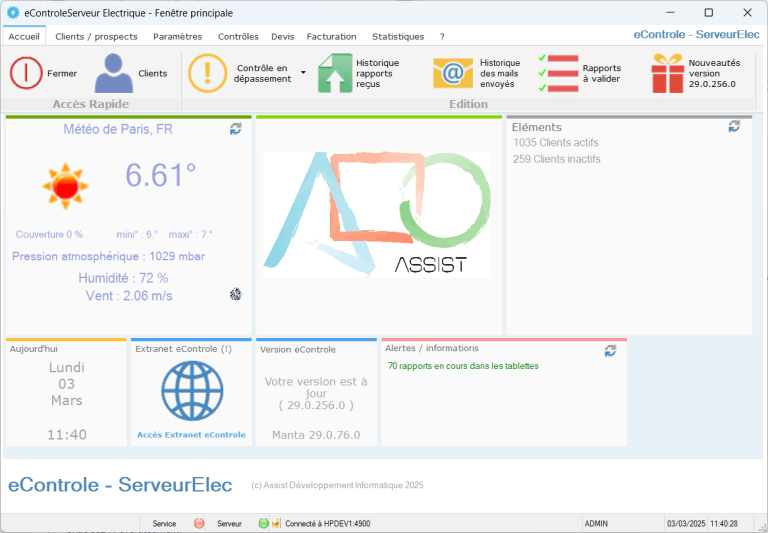Click Nouveautés version 29.0.256.0 label
The width and height of the screenshot is (768, 533).
coord(714,73)
